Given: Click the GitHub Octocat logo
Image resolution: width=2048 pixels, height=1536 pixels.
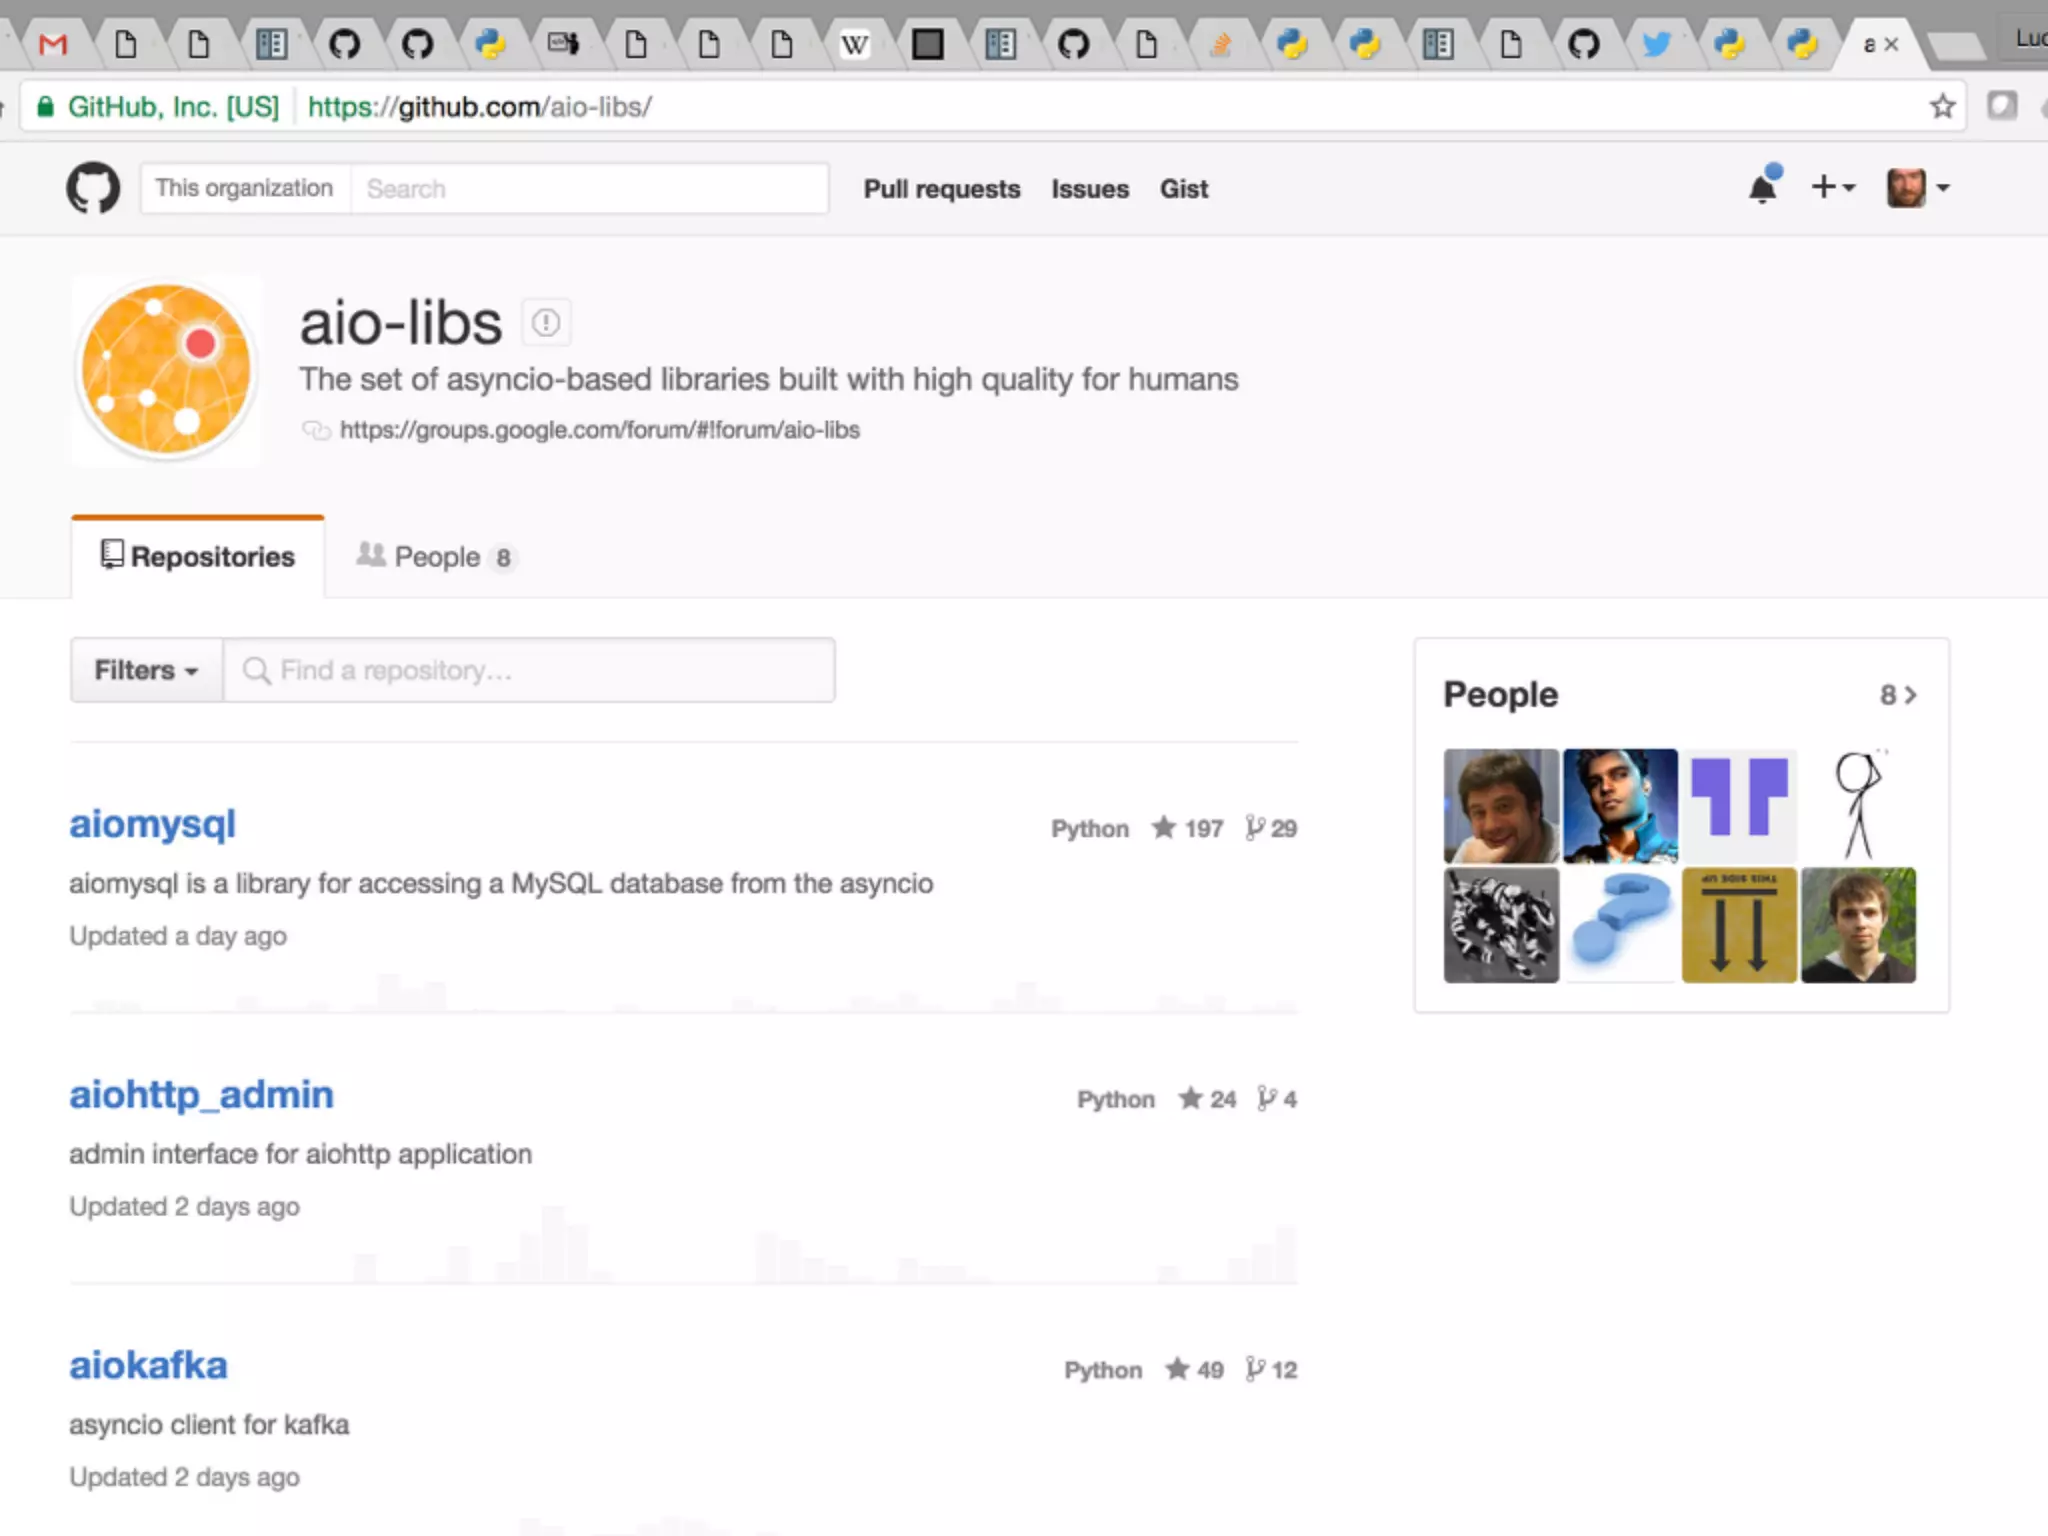Looking at the screenshot, I should 93,188.
